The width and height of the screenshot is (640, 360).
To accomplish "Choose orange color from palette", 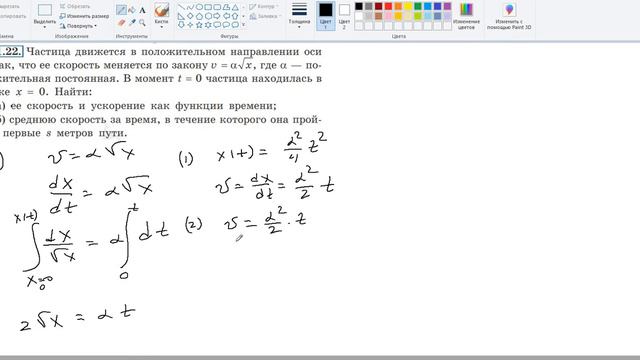I will coord(398,6).
